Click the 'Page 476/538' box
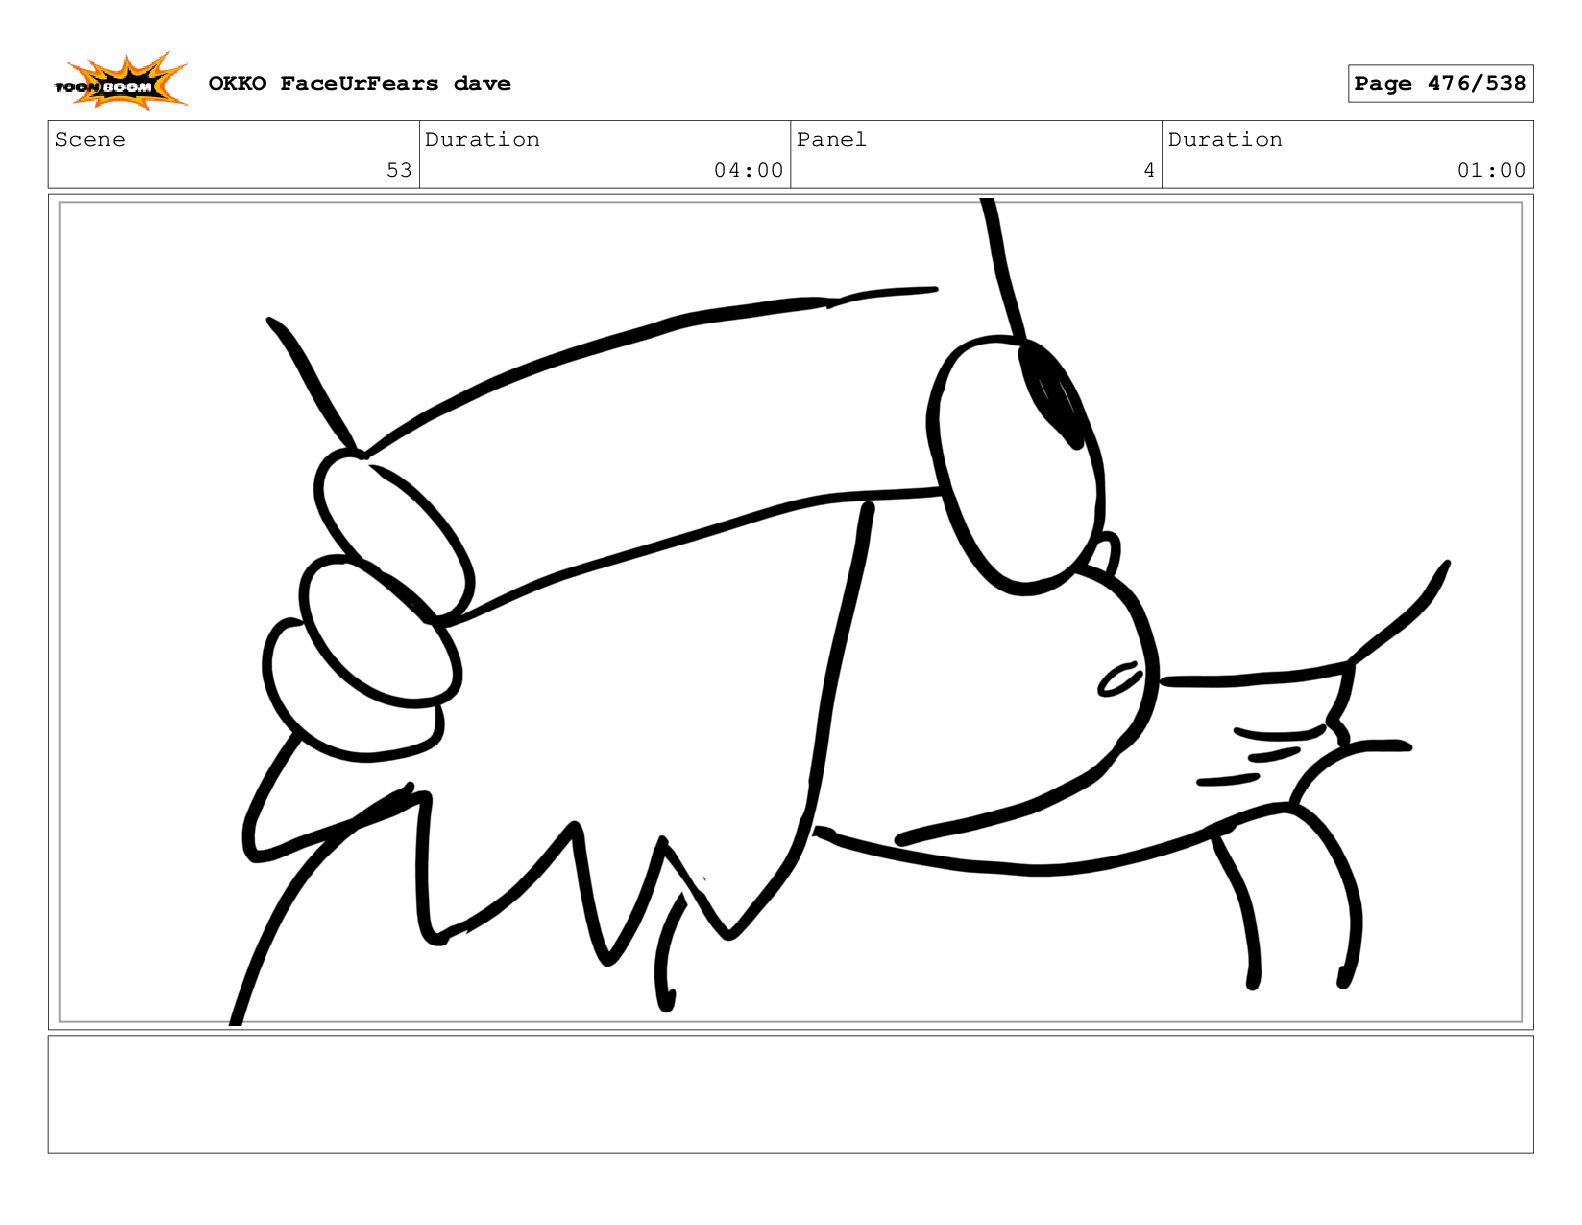The height and width of the screenshot is (1225, 1582). pos(1440,84)
